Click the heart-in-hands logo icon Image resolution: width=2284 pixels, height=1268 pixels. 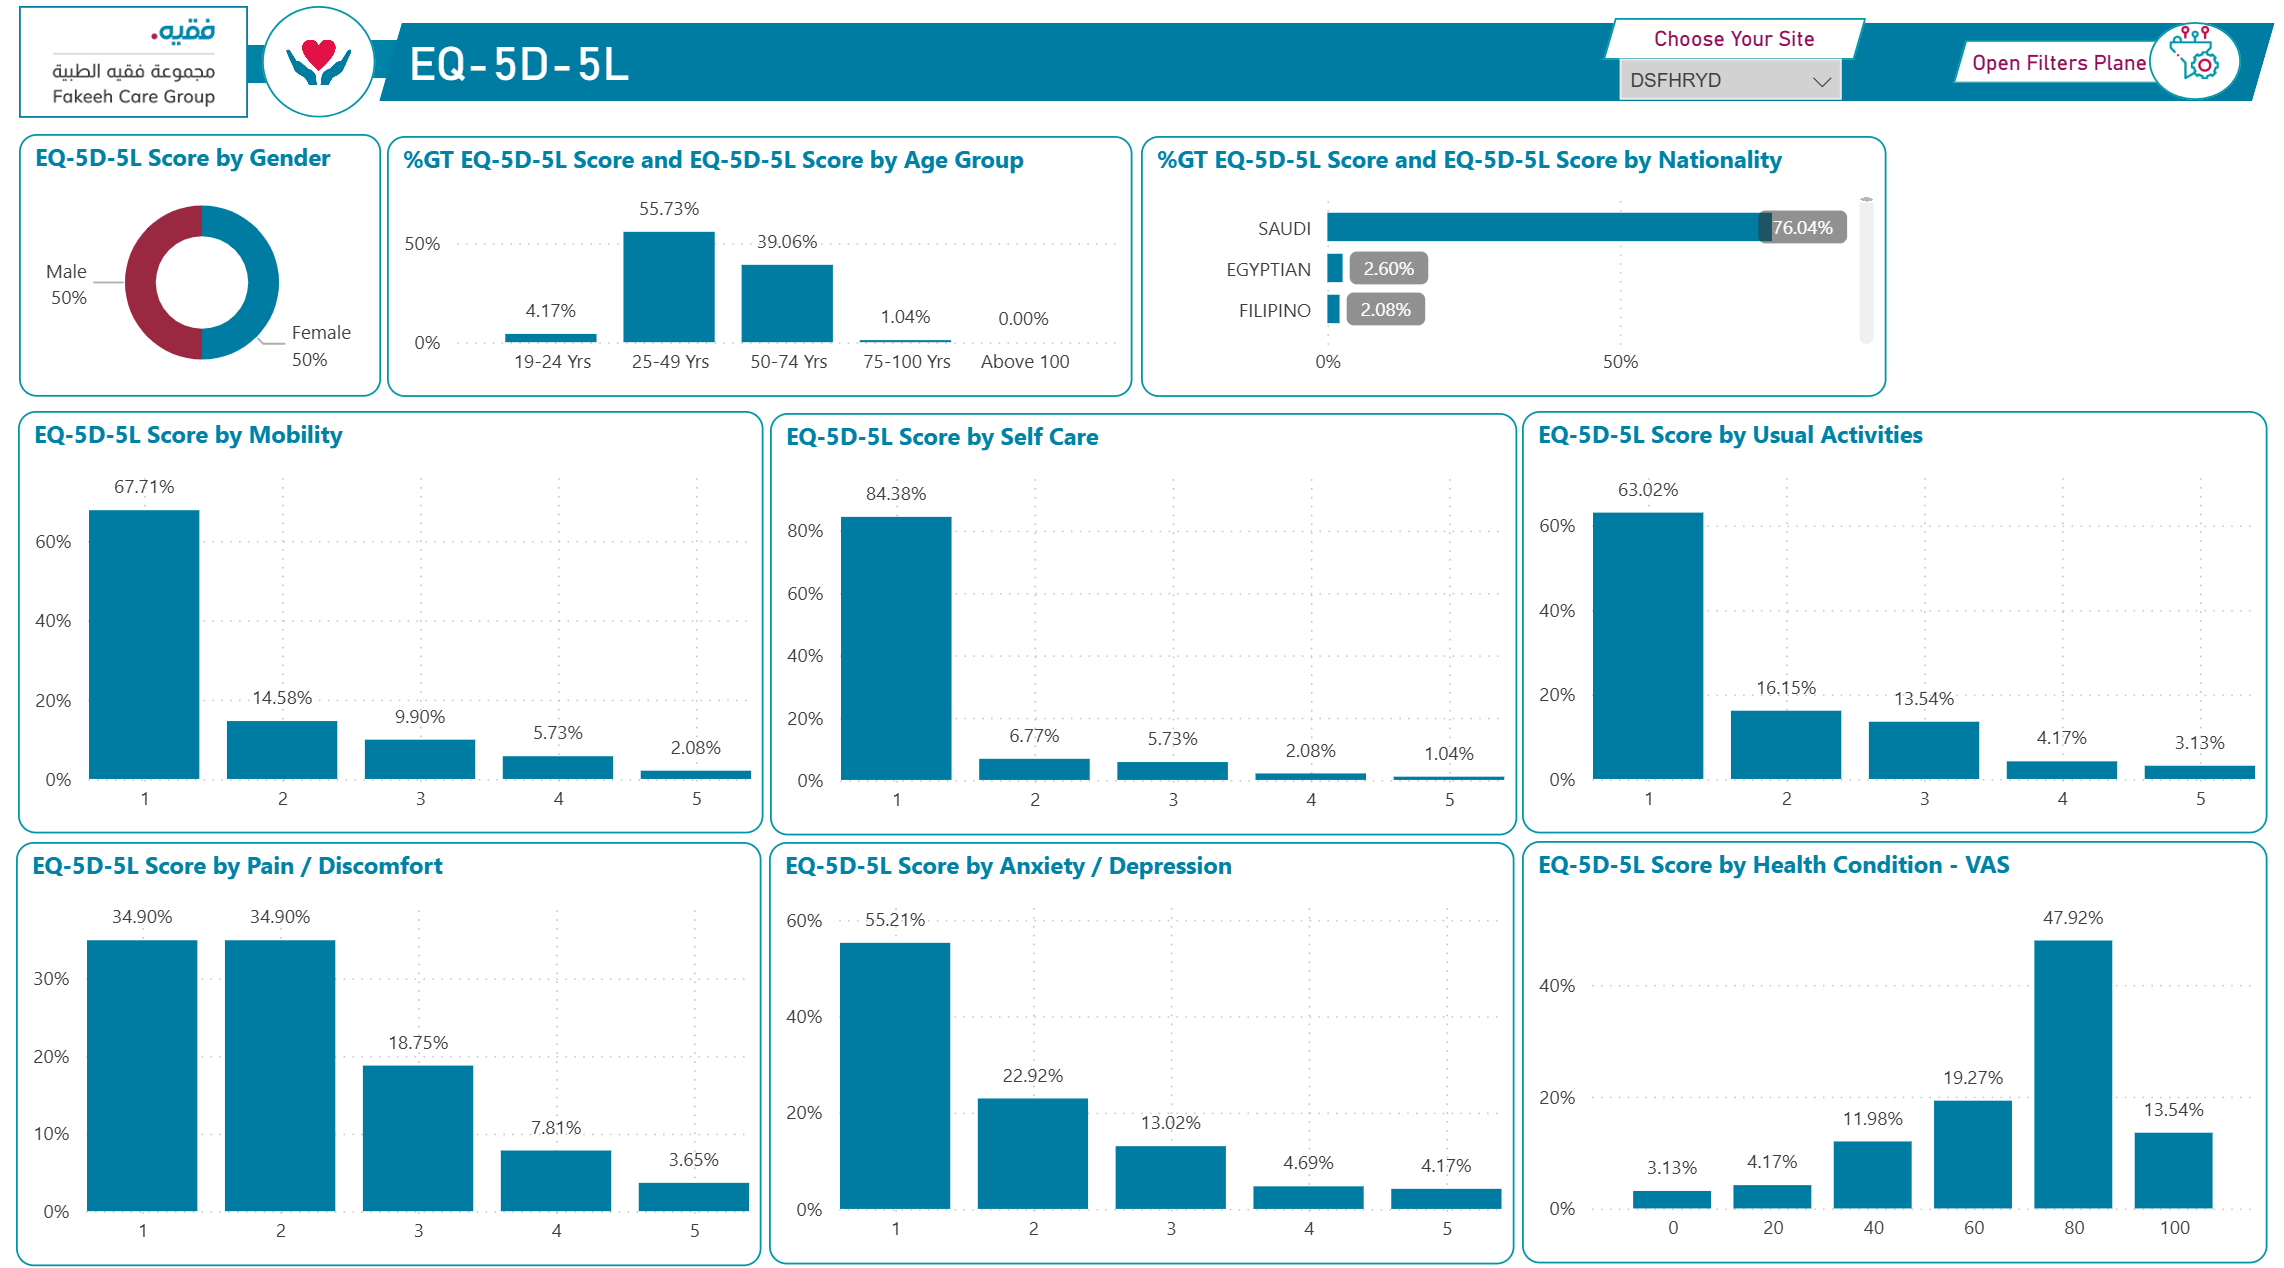pyautogui.click(x=318, y=62)
